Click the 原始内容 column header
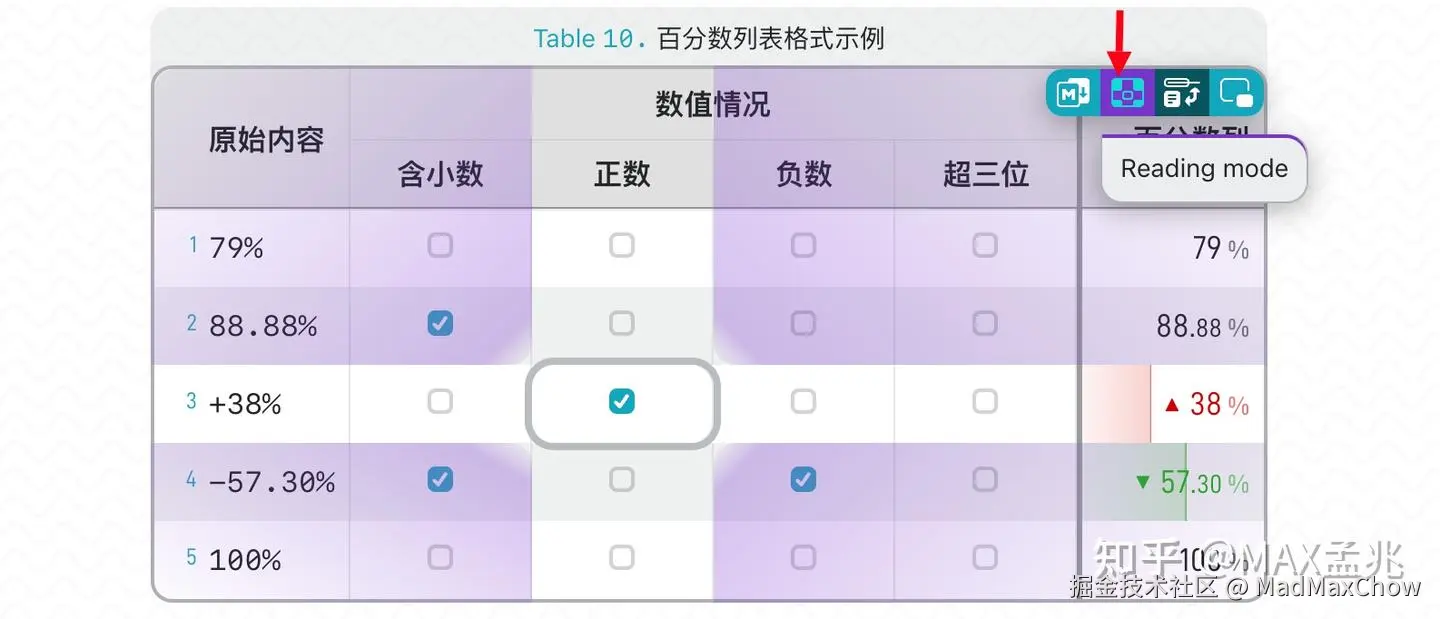This screenshot has width=1440, height=619. (266, 139)
